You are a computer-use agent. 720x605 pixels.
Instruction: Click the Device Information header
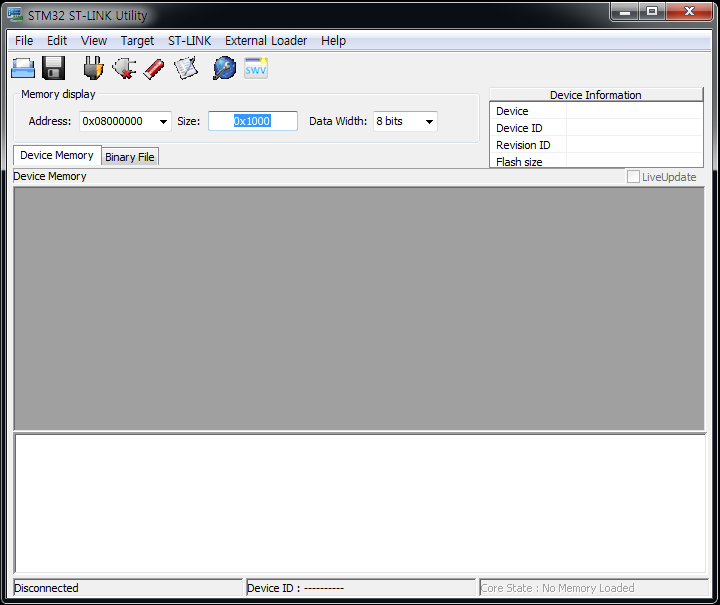click(596, 95)
